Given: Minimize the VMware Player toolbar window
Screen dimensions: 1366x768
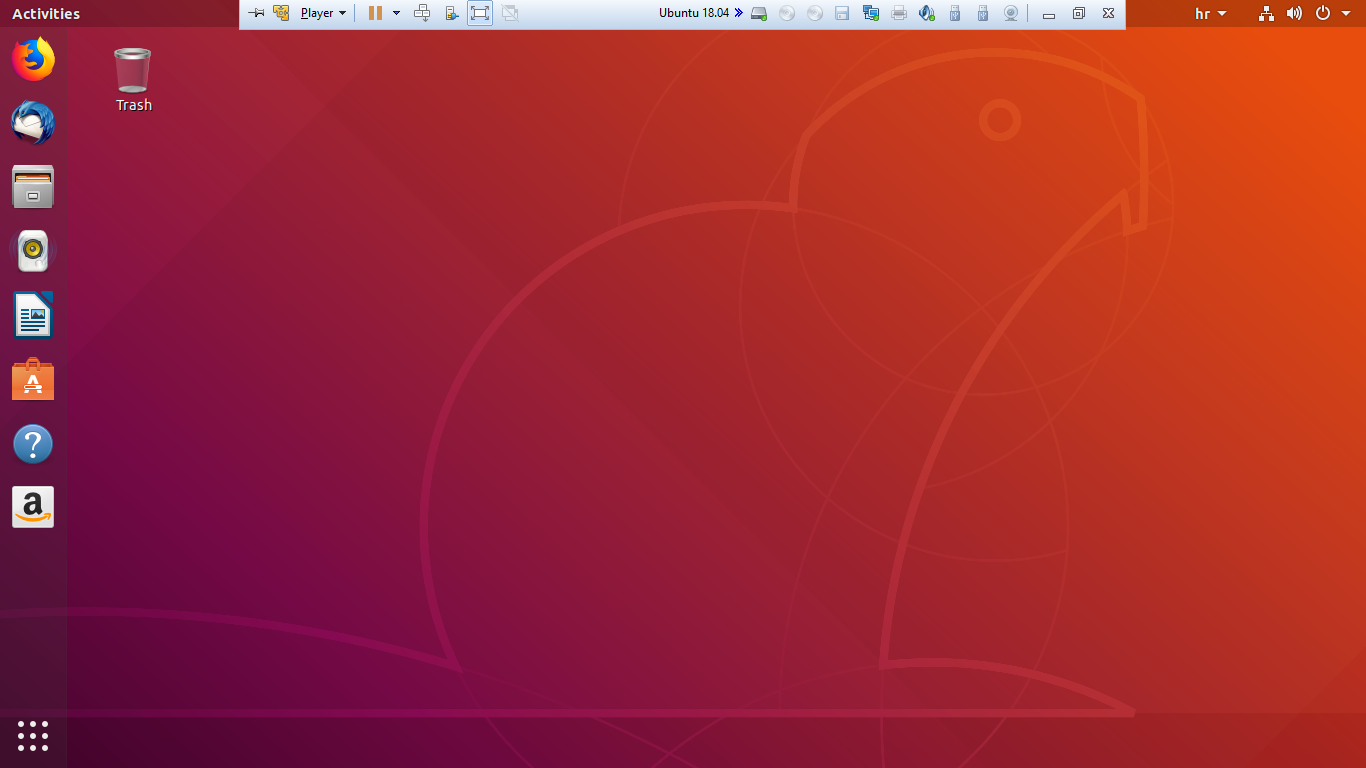Looking at the screenshot, I should pyautogui.click(x=1049, y=14).
